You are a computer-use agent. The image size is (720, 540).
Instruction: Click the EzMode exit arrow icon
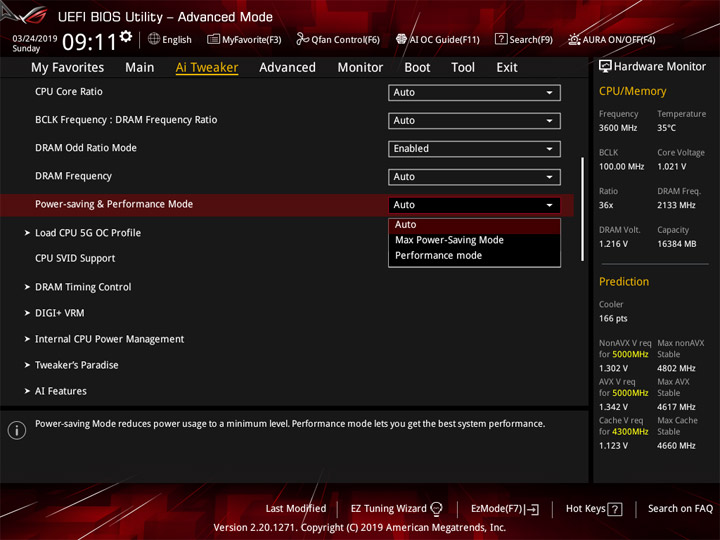(533, 509)
